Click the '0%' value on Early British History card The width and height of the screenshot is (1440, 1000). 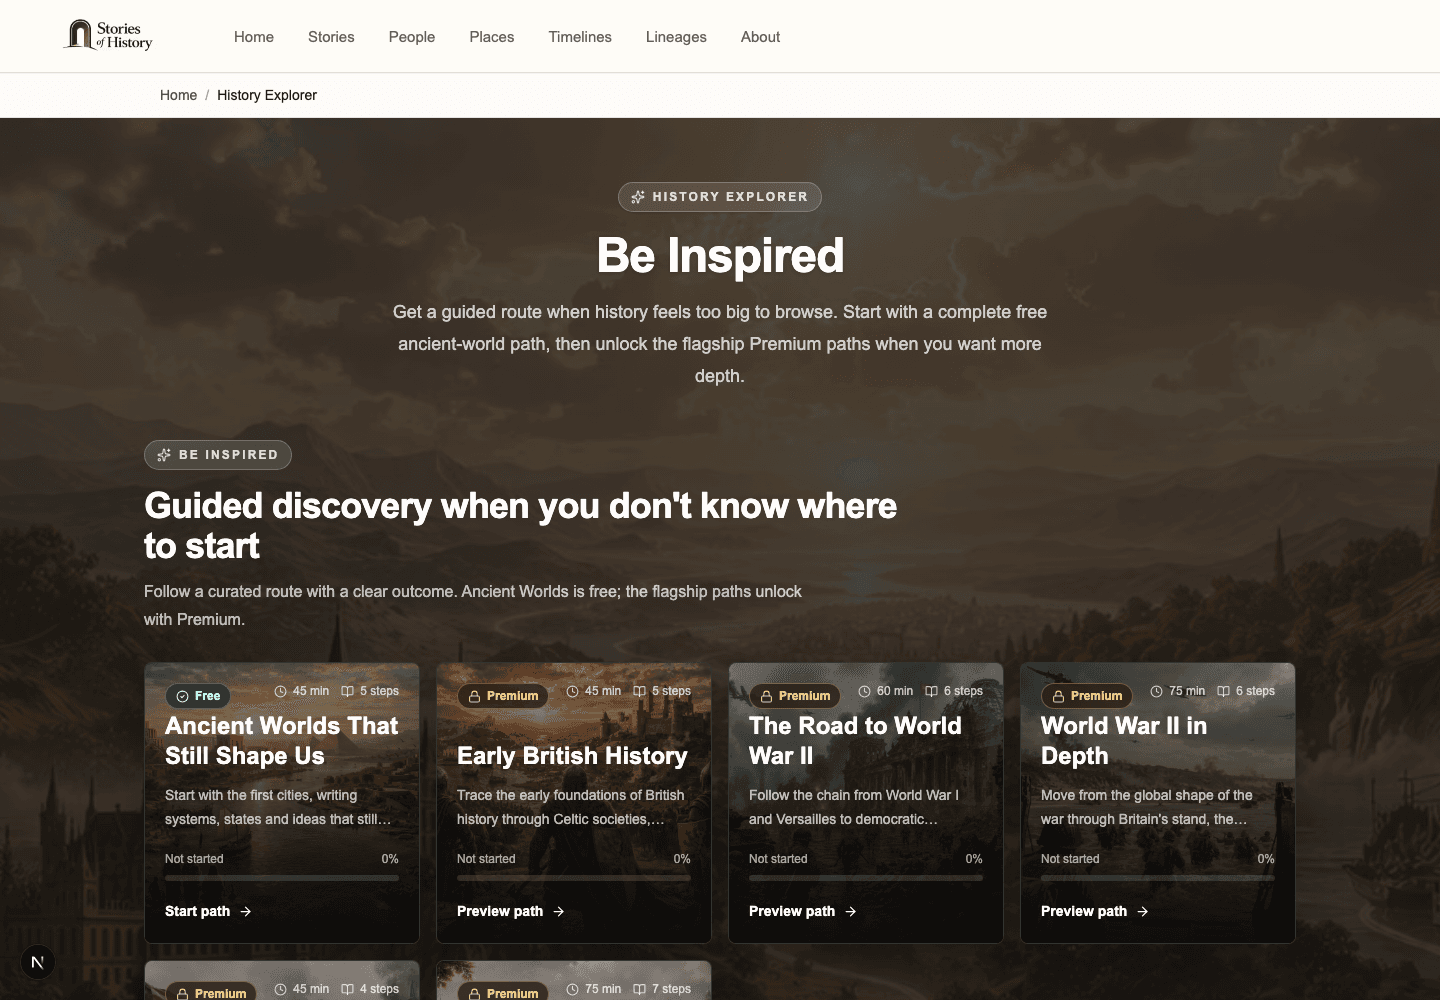tap(682, 859)
